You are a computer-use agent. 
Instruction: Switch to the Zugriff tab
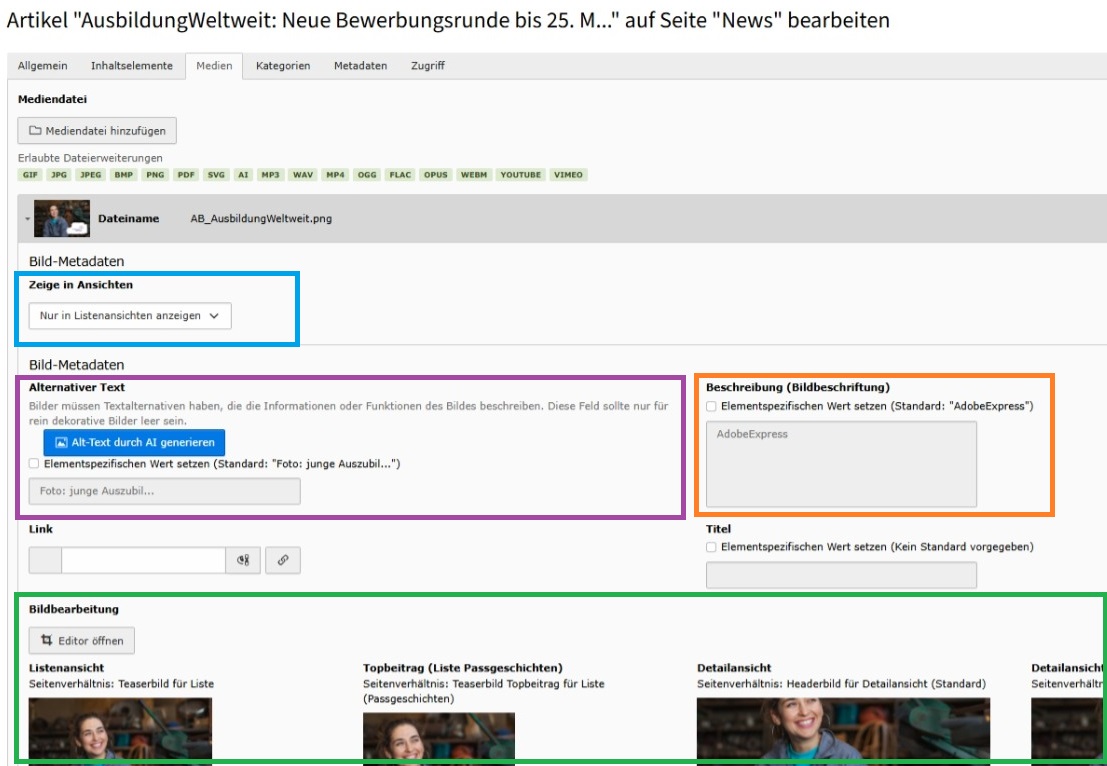tap(428, 66)
